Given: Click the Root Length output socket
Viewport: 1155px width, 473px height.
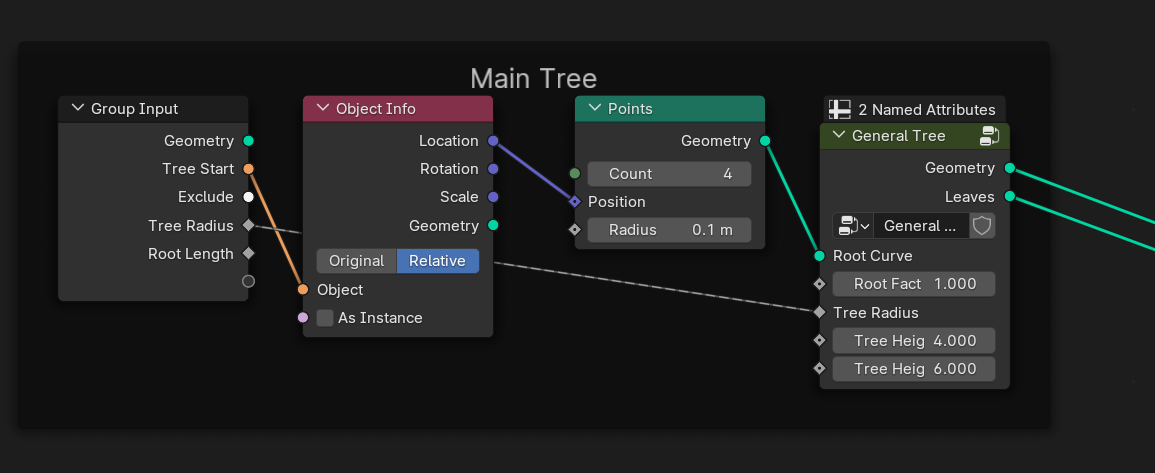Looking at the screenshot, I should point(248,253).
